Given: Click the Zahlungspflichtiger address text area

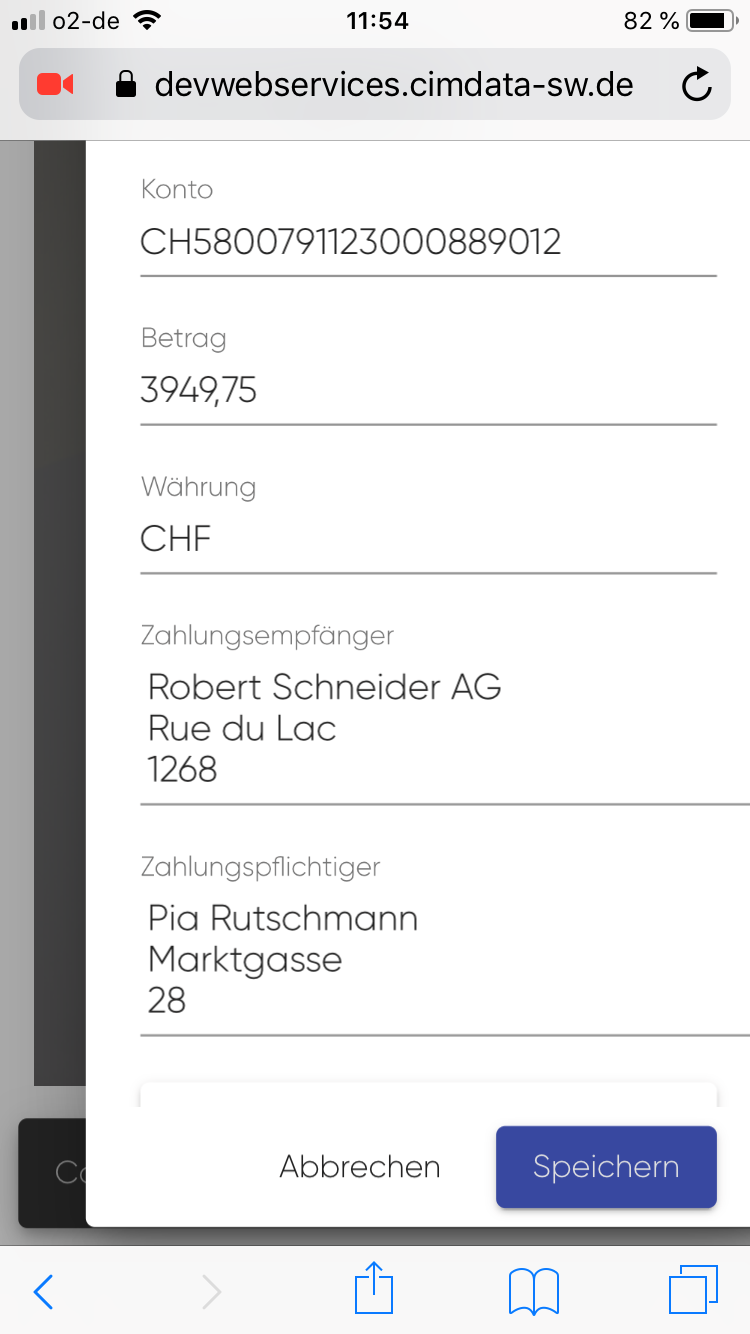Looking at the screenshot, I should pos(440,960).
